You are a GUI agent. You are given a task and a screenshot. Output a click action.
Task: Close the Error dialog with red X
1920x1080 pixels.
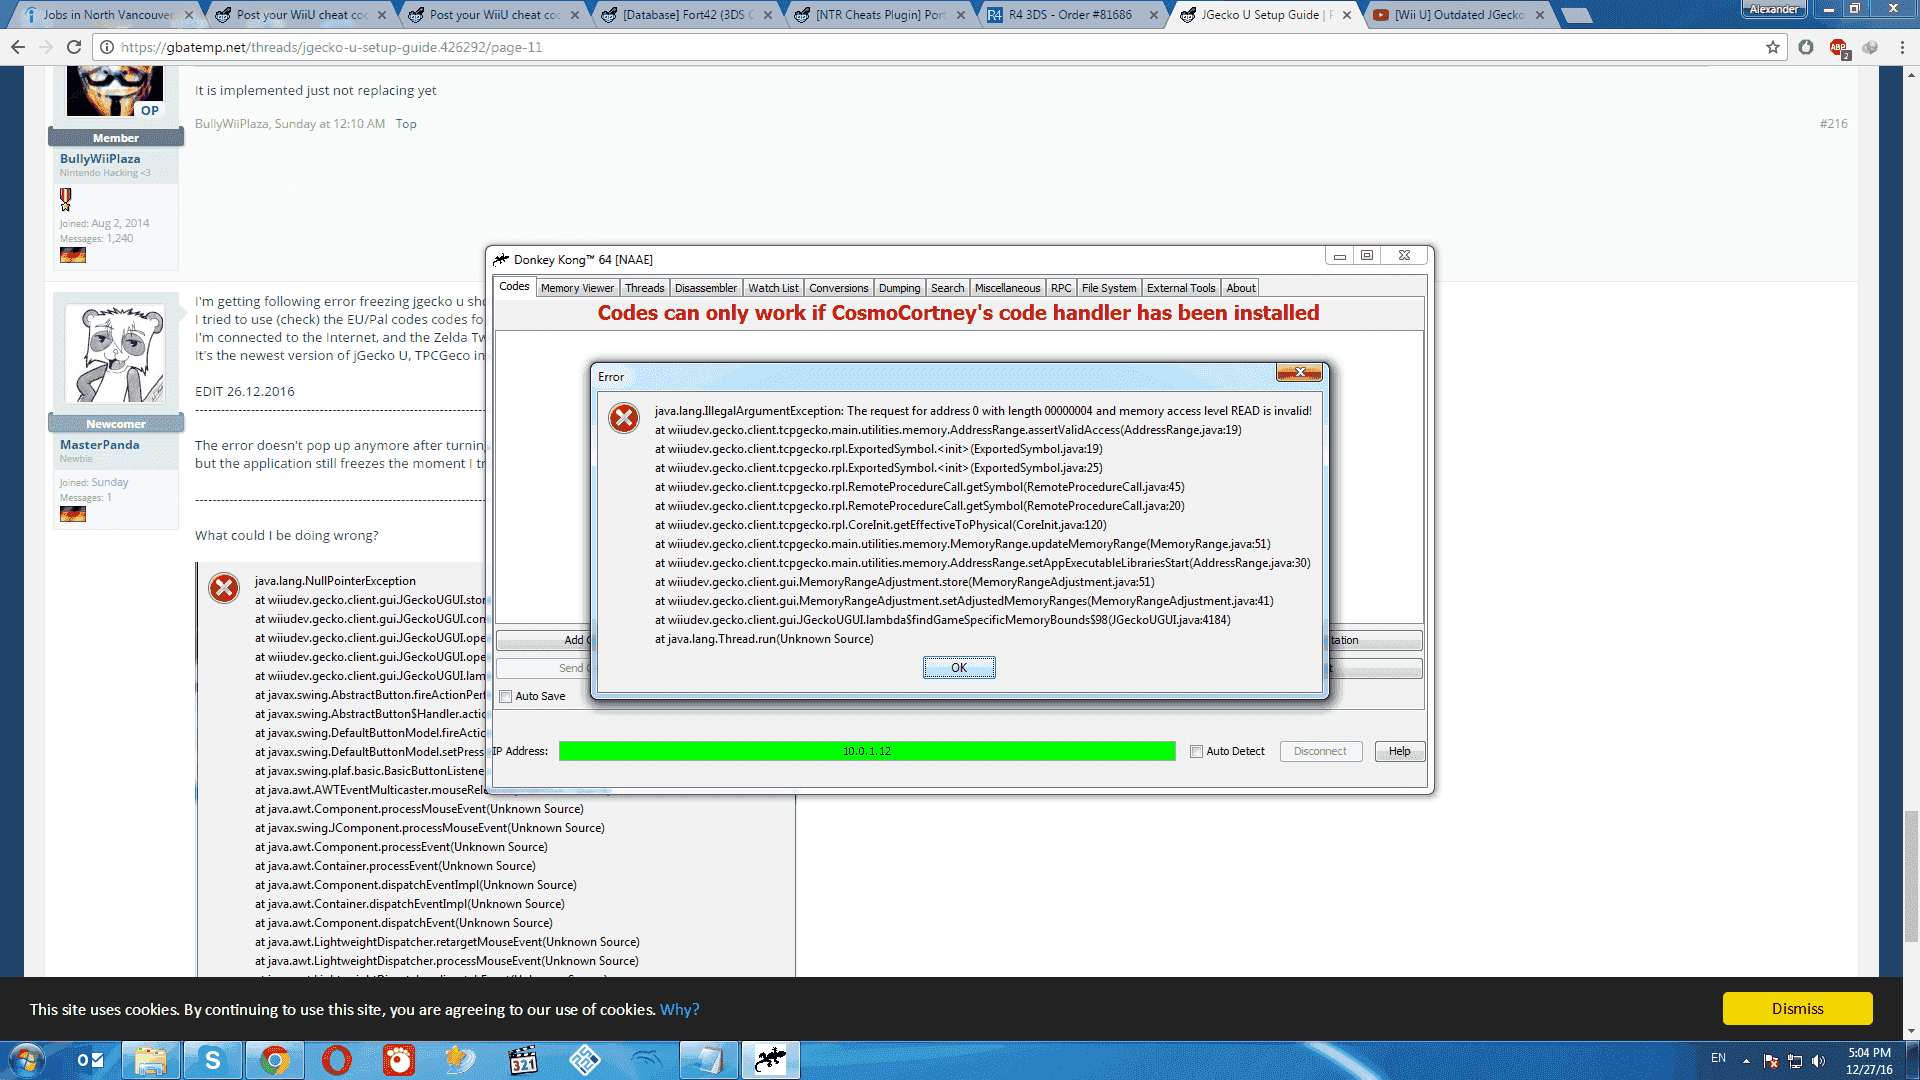coord(1299,373)
